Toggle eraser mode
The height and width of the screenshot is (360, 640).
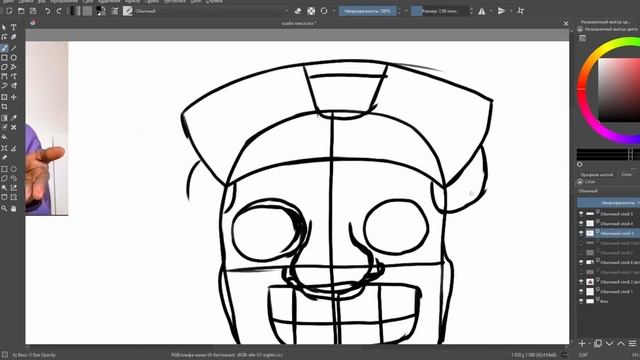pos(298,11)
